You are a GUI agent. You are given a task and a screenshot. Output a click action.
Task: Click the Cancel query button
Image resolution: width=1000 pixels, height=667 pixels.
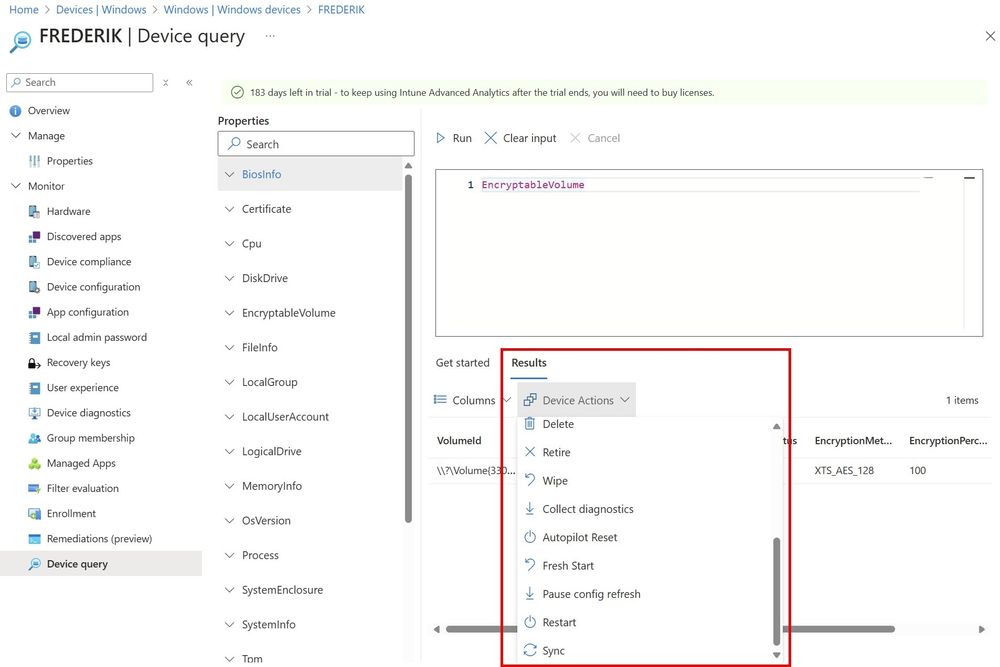coord(594,138)
